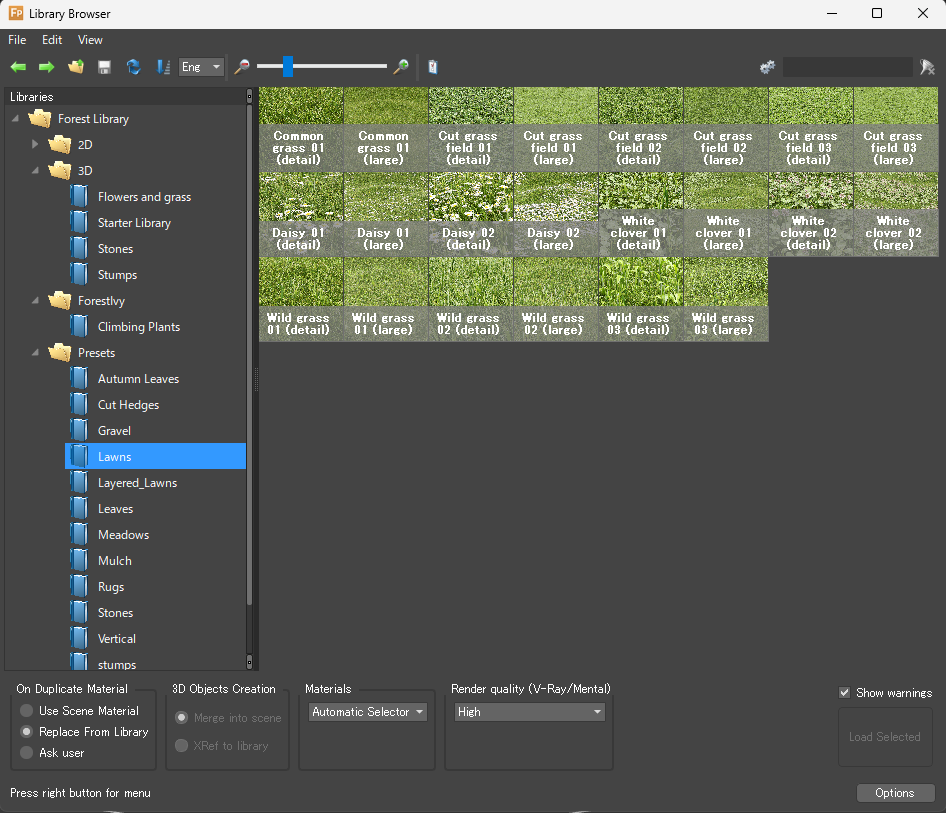Click the green back arrow in toolbar
Viewport: 946px width, 813px height.
pyautogui.click(x=18, y=67)
